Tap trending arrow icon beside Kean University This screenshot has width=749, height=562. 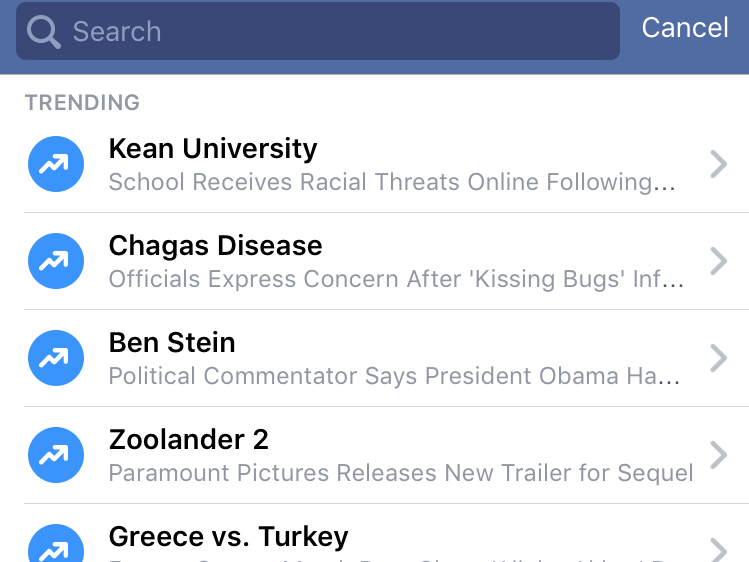54,164
